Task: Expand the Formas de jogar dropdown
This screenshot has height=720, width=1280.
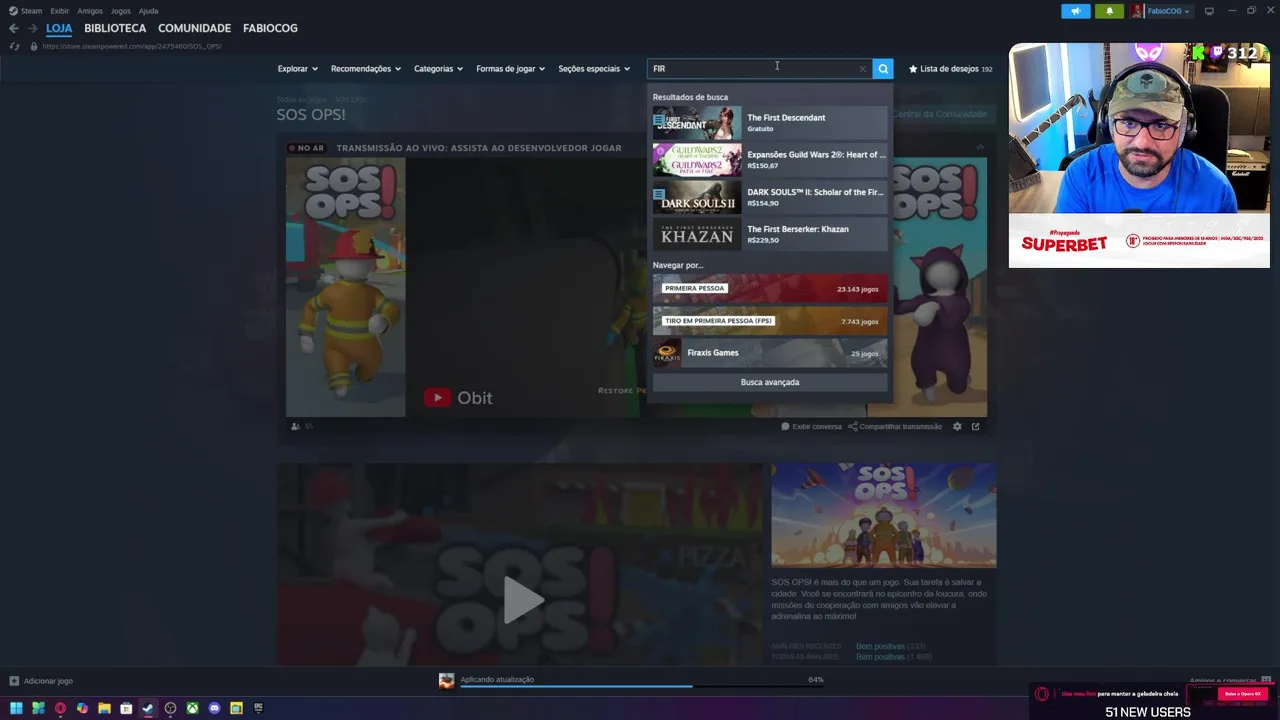Action: (510, 69)
